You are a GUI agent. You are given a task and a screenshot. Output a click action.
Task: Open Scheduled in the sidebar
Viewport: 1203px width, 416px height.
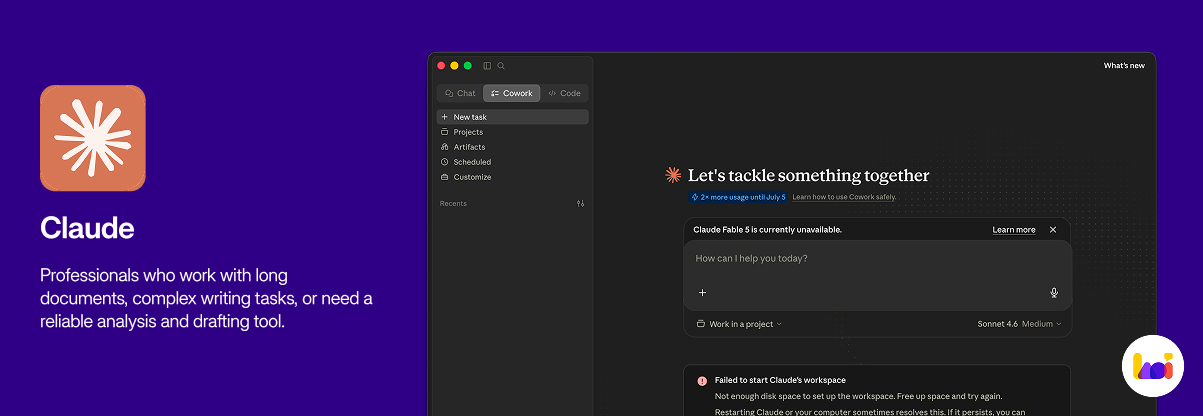tap(512, 162)
